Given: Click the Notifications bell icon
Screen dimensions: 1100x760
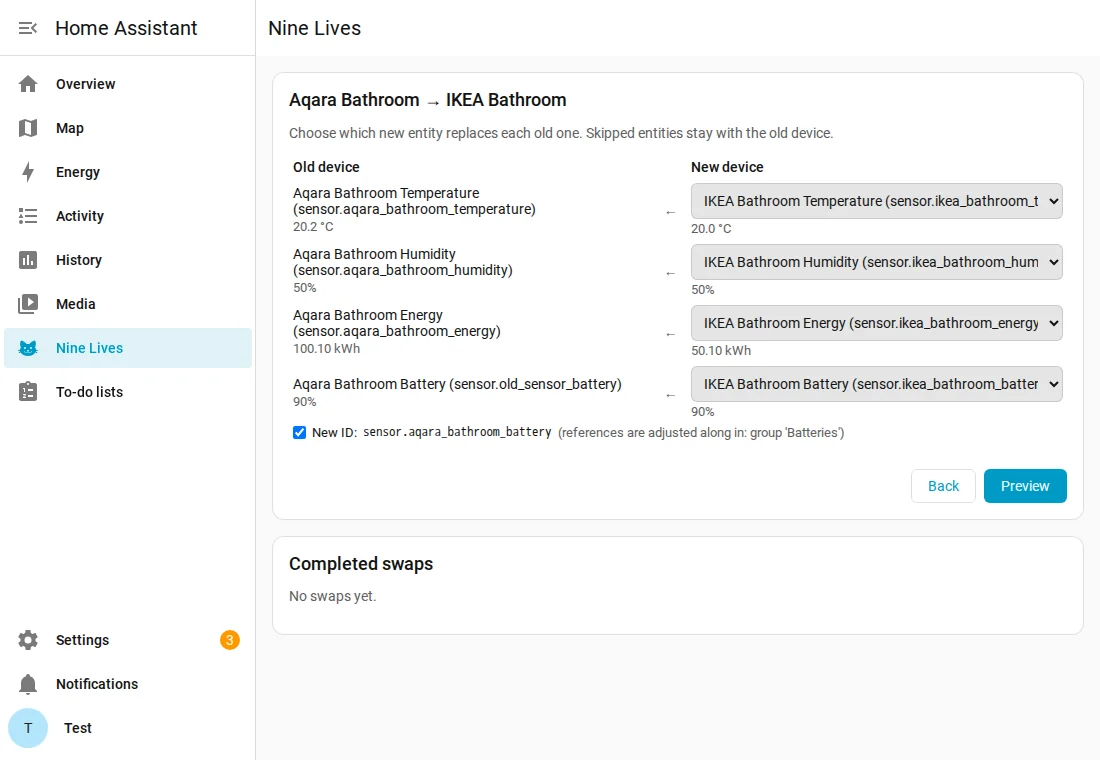Looking at the screenshot, I should [x=27, y=684].
